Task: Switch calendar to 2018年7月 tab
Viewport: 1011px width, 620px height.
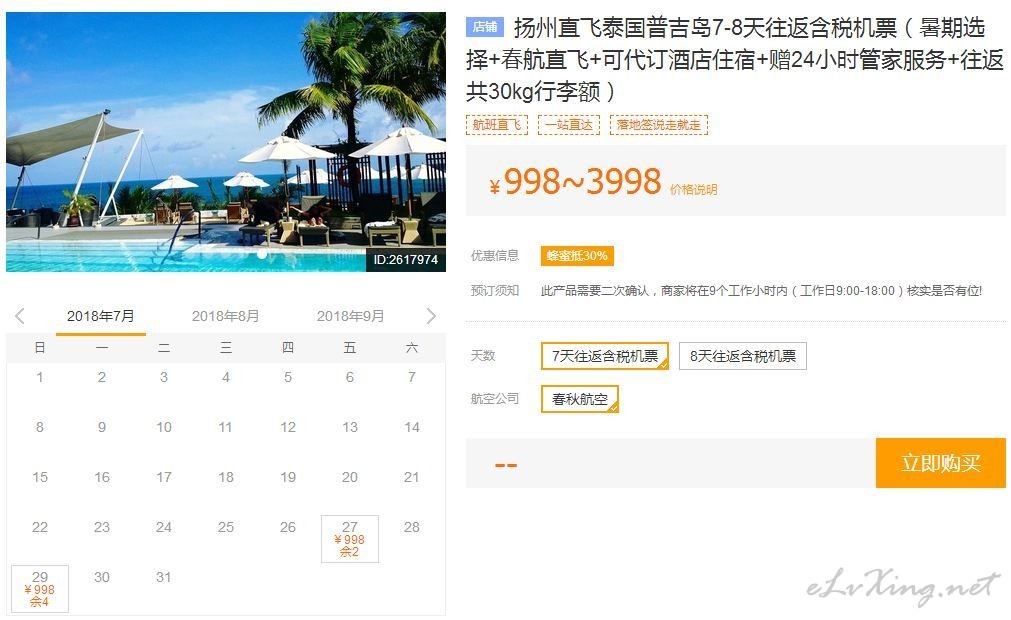Action: pos(101,316)
